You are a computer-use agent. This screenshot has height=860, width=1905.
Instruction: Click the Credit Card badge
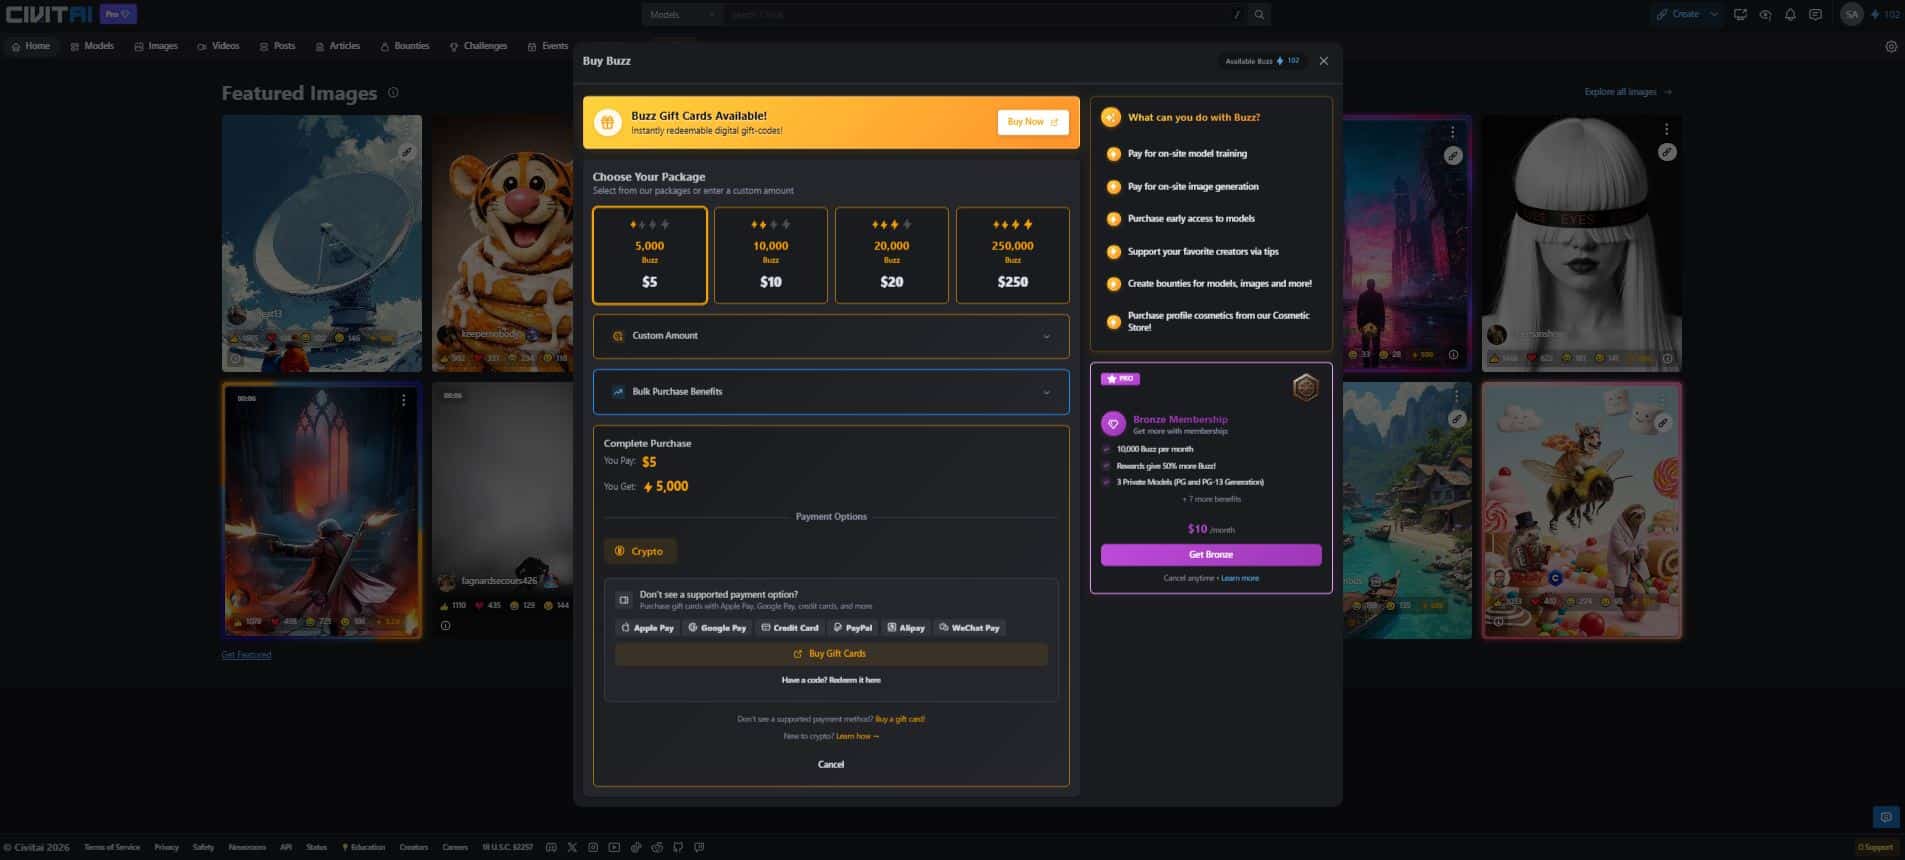[x=789, y=628]
